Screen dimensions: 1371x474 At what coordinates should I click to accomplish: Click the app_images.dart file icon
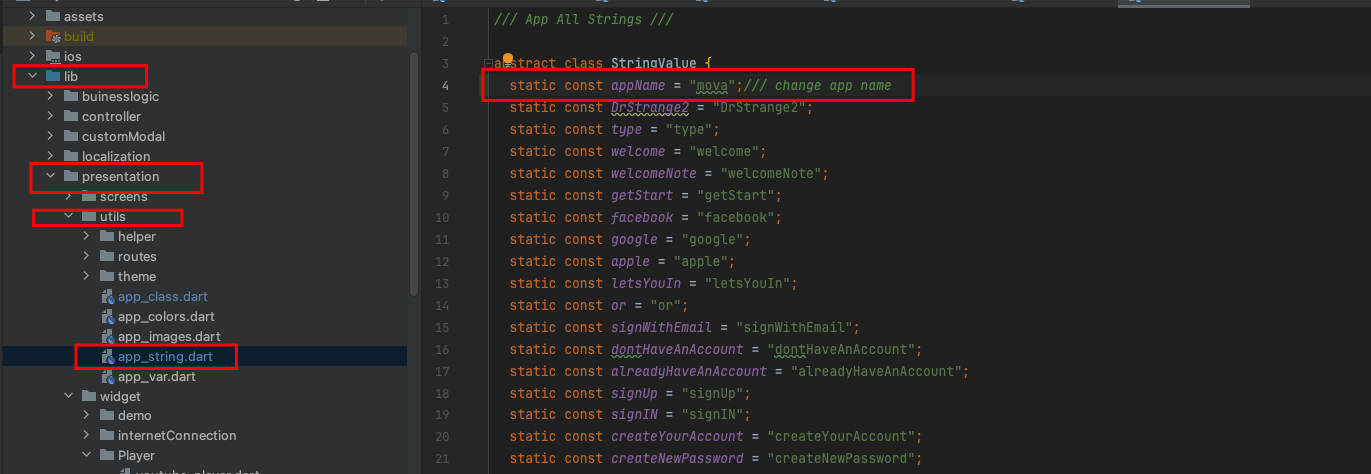click(x=108, y=337)
